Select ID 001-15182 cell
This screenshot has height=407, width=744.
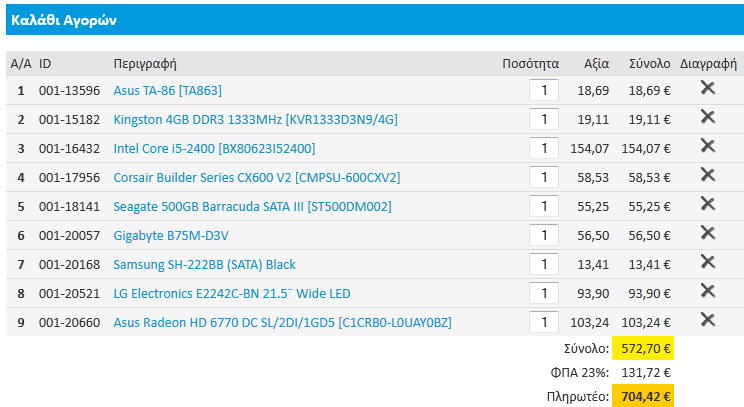click(x=69, y=120)
